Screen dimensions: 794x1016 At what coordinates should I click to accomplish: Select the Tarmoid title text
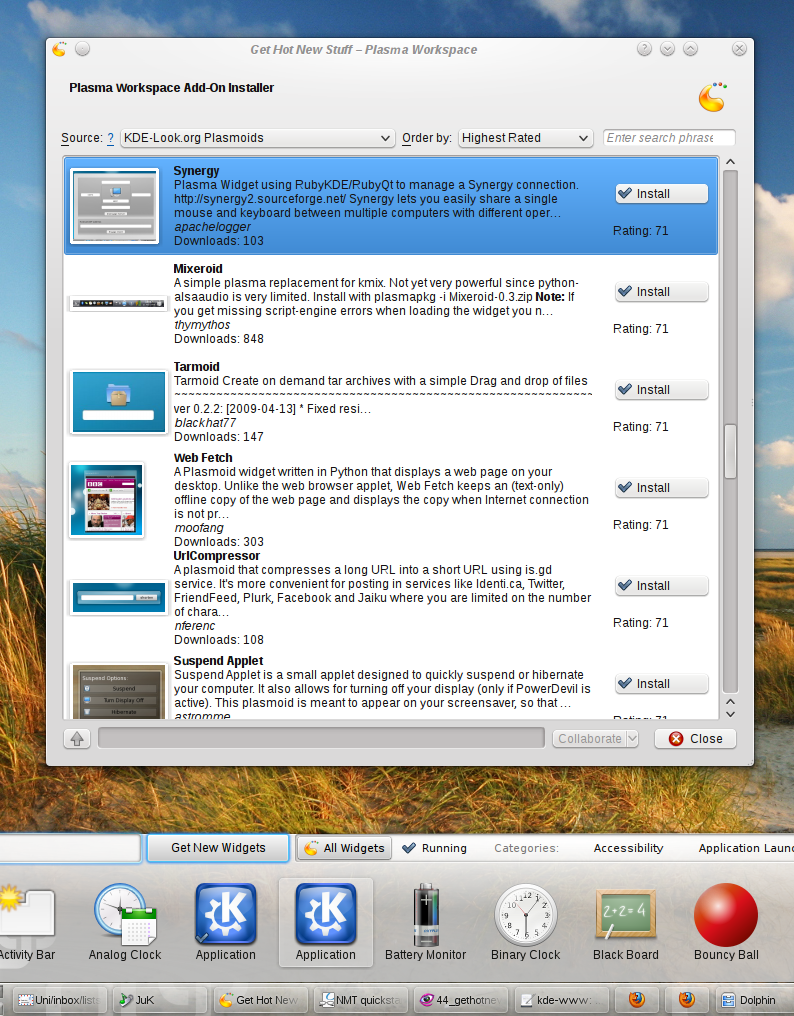[196, 367]
